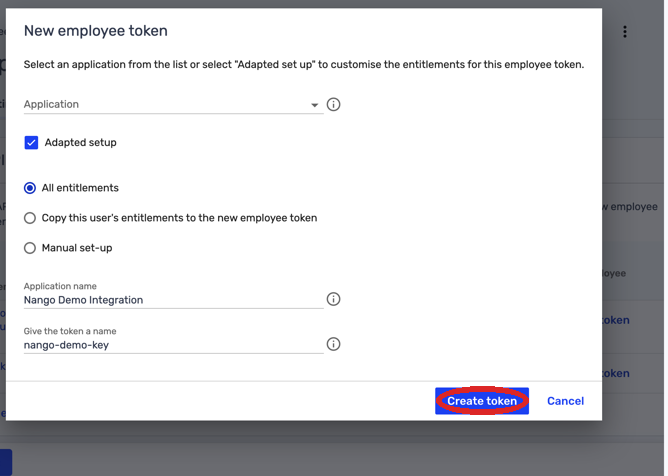Viewport: 668px width, 476px height.
Task: Click the blue button behind the dialog
Action: [x=6, y=462]
